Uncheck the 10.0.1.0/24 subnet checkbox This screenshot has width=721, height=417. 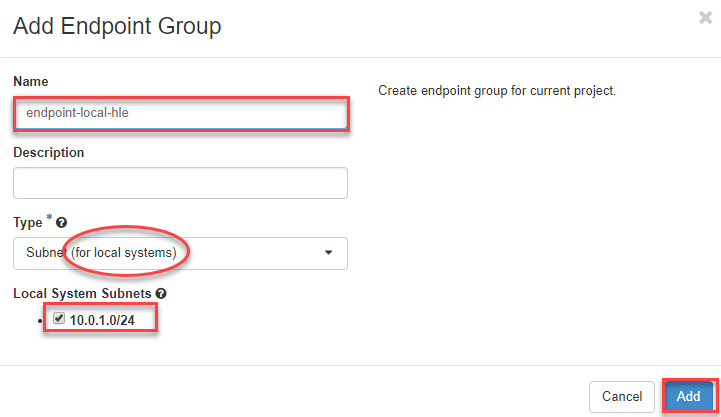click(59, 319)
